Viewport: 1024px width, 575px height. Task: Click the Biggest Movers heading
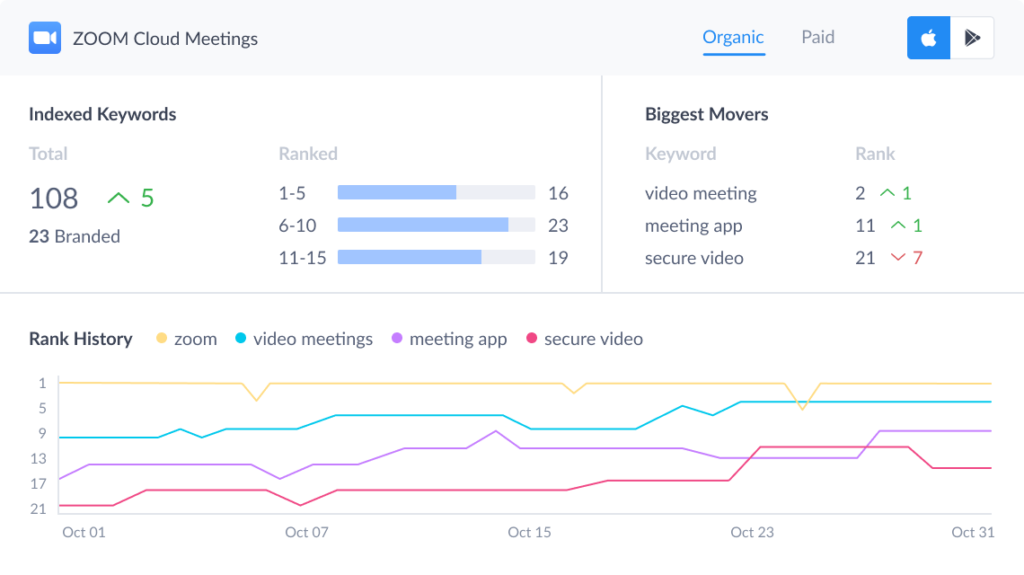707,114
